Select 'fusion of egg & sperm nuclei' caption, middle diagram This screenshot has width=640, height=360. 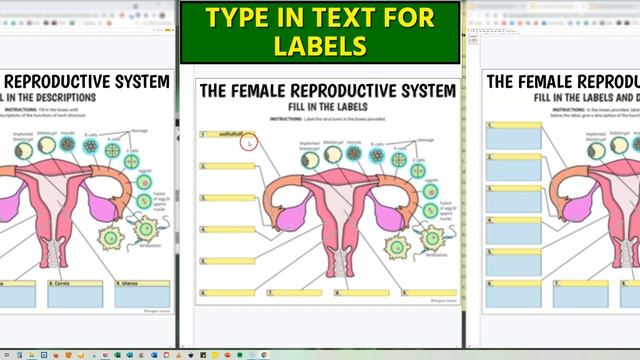(x=447, y=211)
